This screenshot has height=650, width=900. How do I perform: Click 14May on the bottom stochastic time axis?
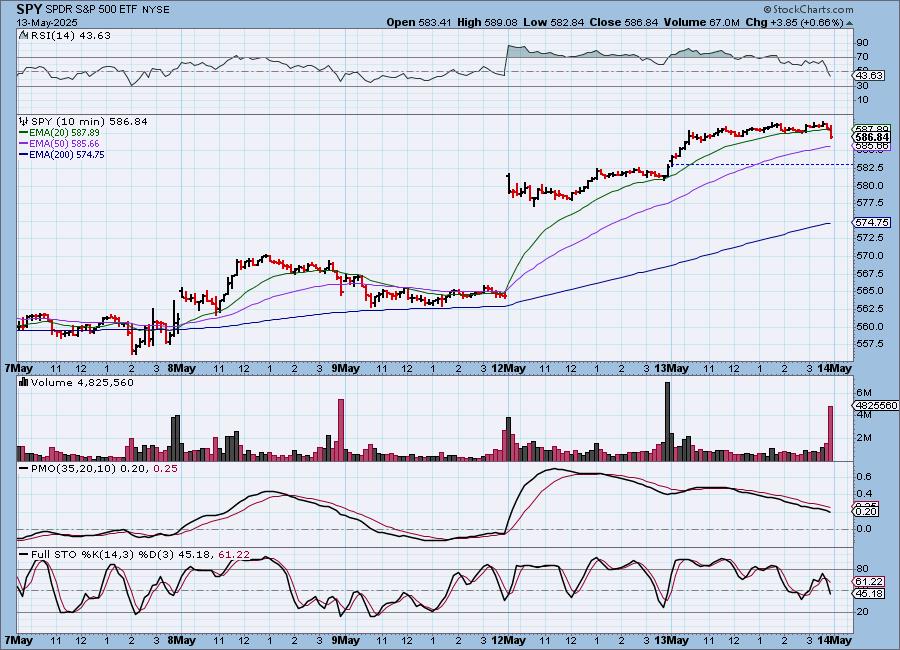(835, 640)
